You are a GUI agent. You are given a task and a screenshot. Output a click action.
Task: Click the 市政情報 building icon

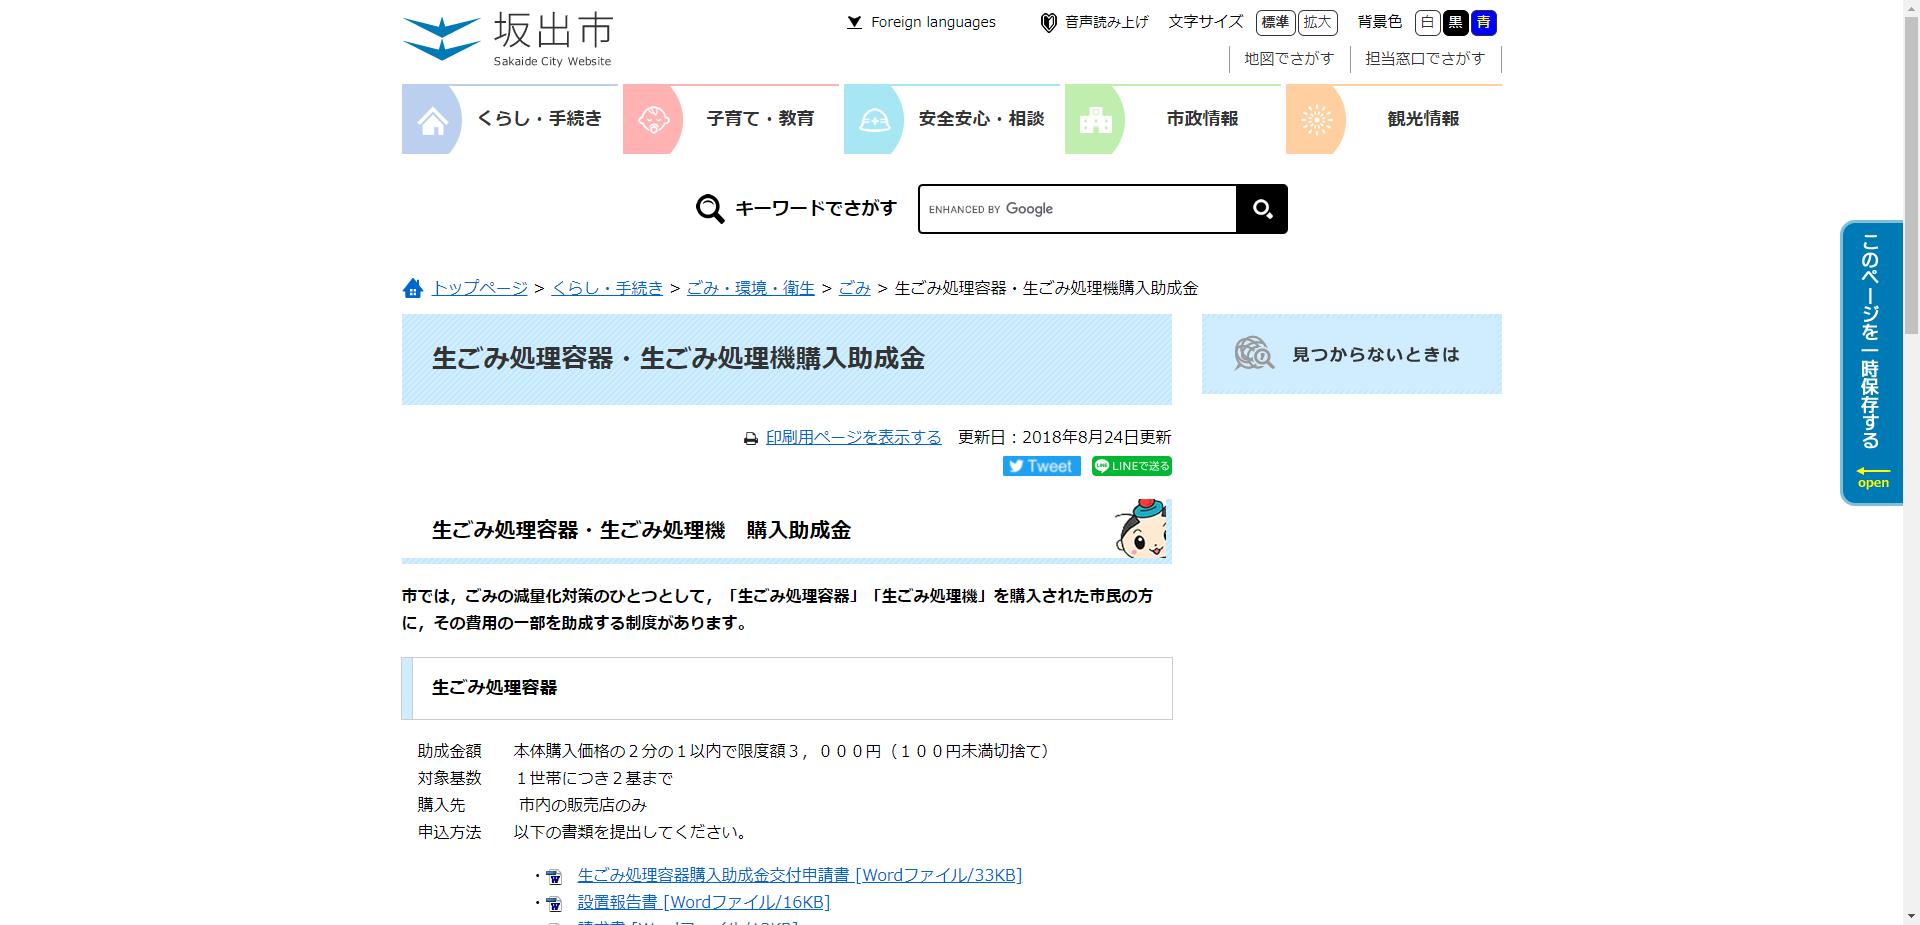[1096, 119]
